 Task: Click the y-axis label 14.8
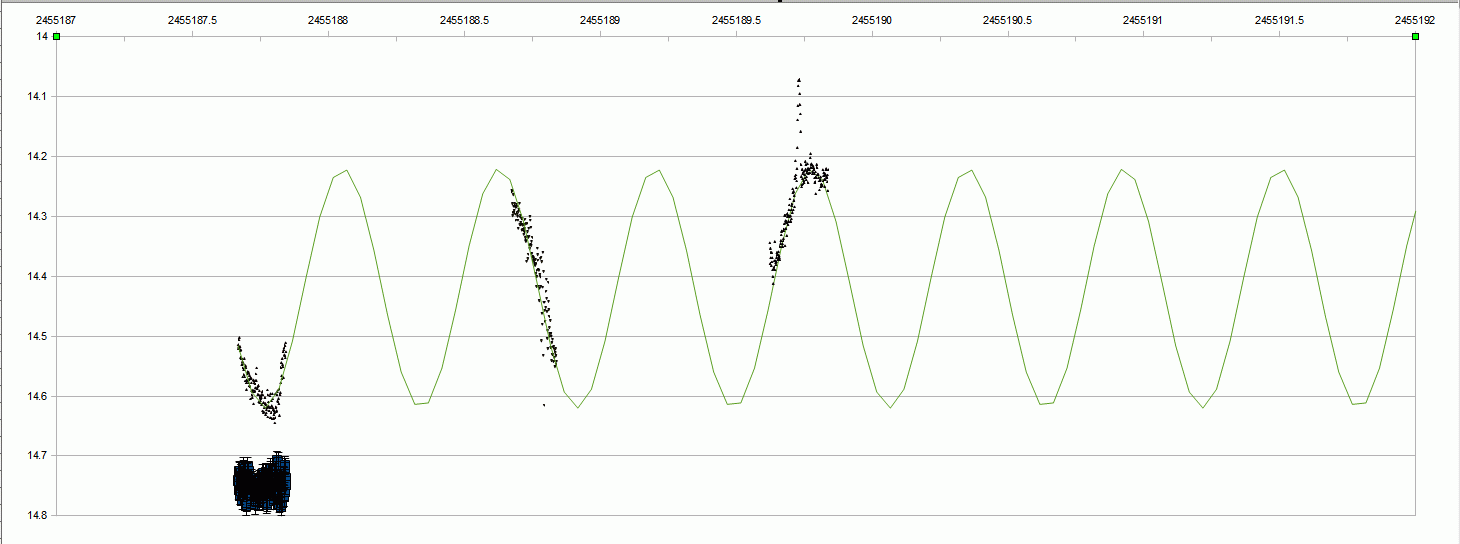tap(40, 516)
